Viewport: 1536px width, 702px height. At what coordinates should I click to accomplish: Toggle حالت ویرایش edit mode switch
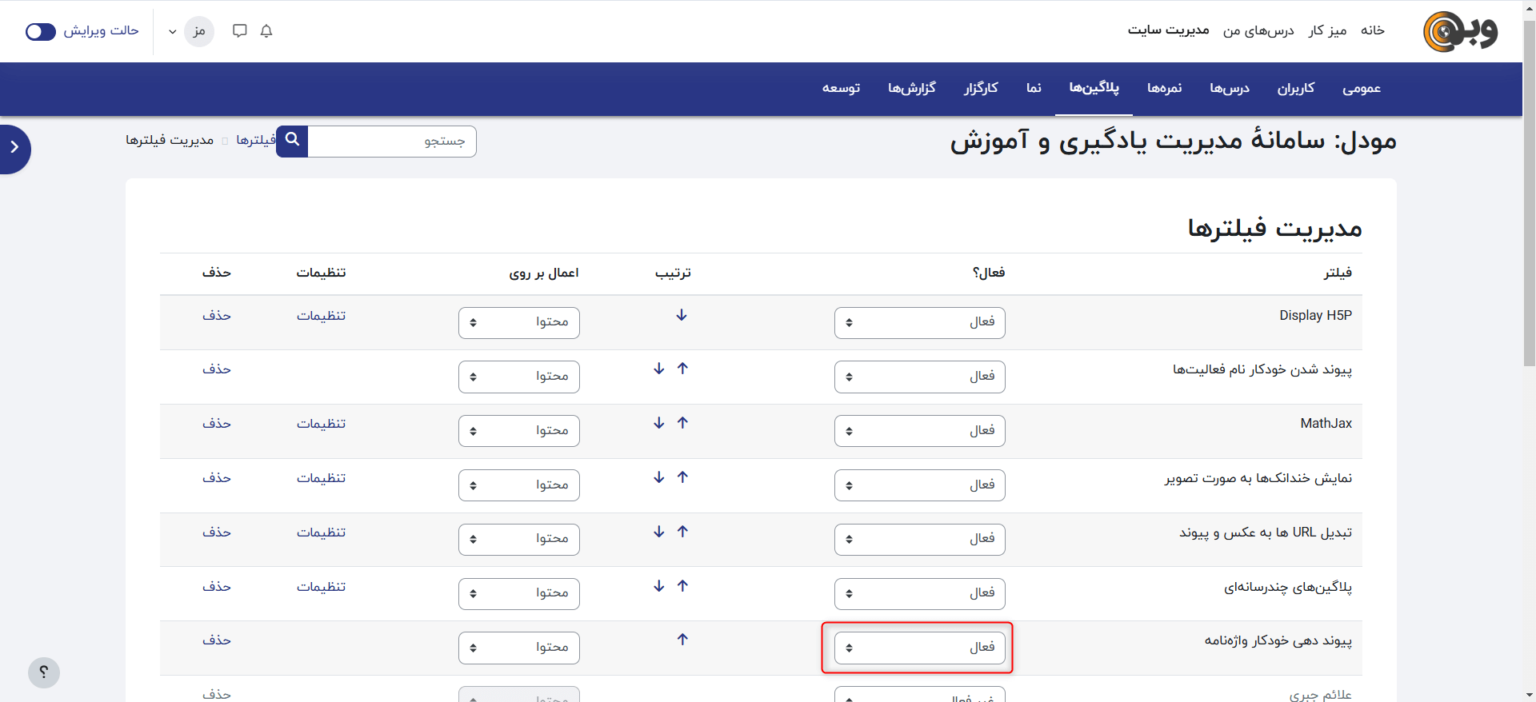point(41,31)
